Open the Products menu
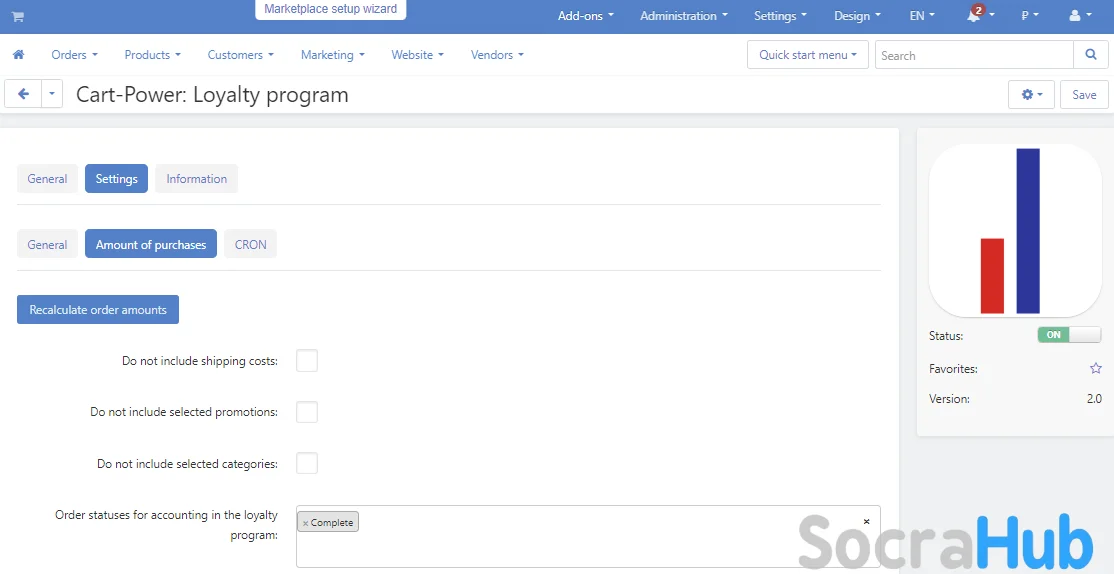1114x574 pixels. tap(153, 55)
